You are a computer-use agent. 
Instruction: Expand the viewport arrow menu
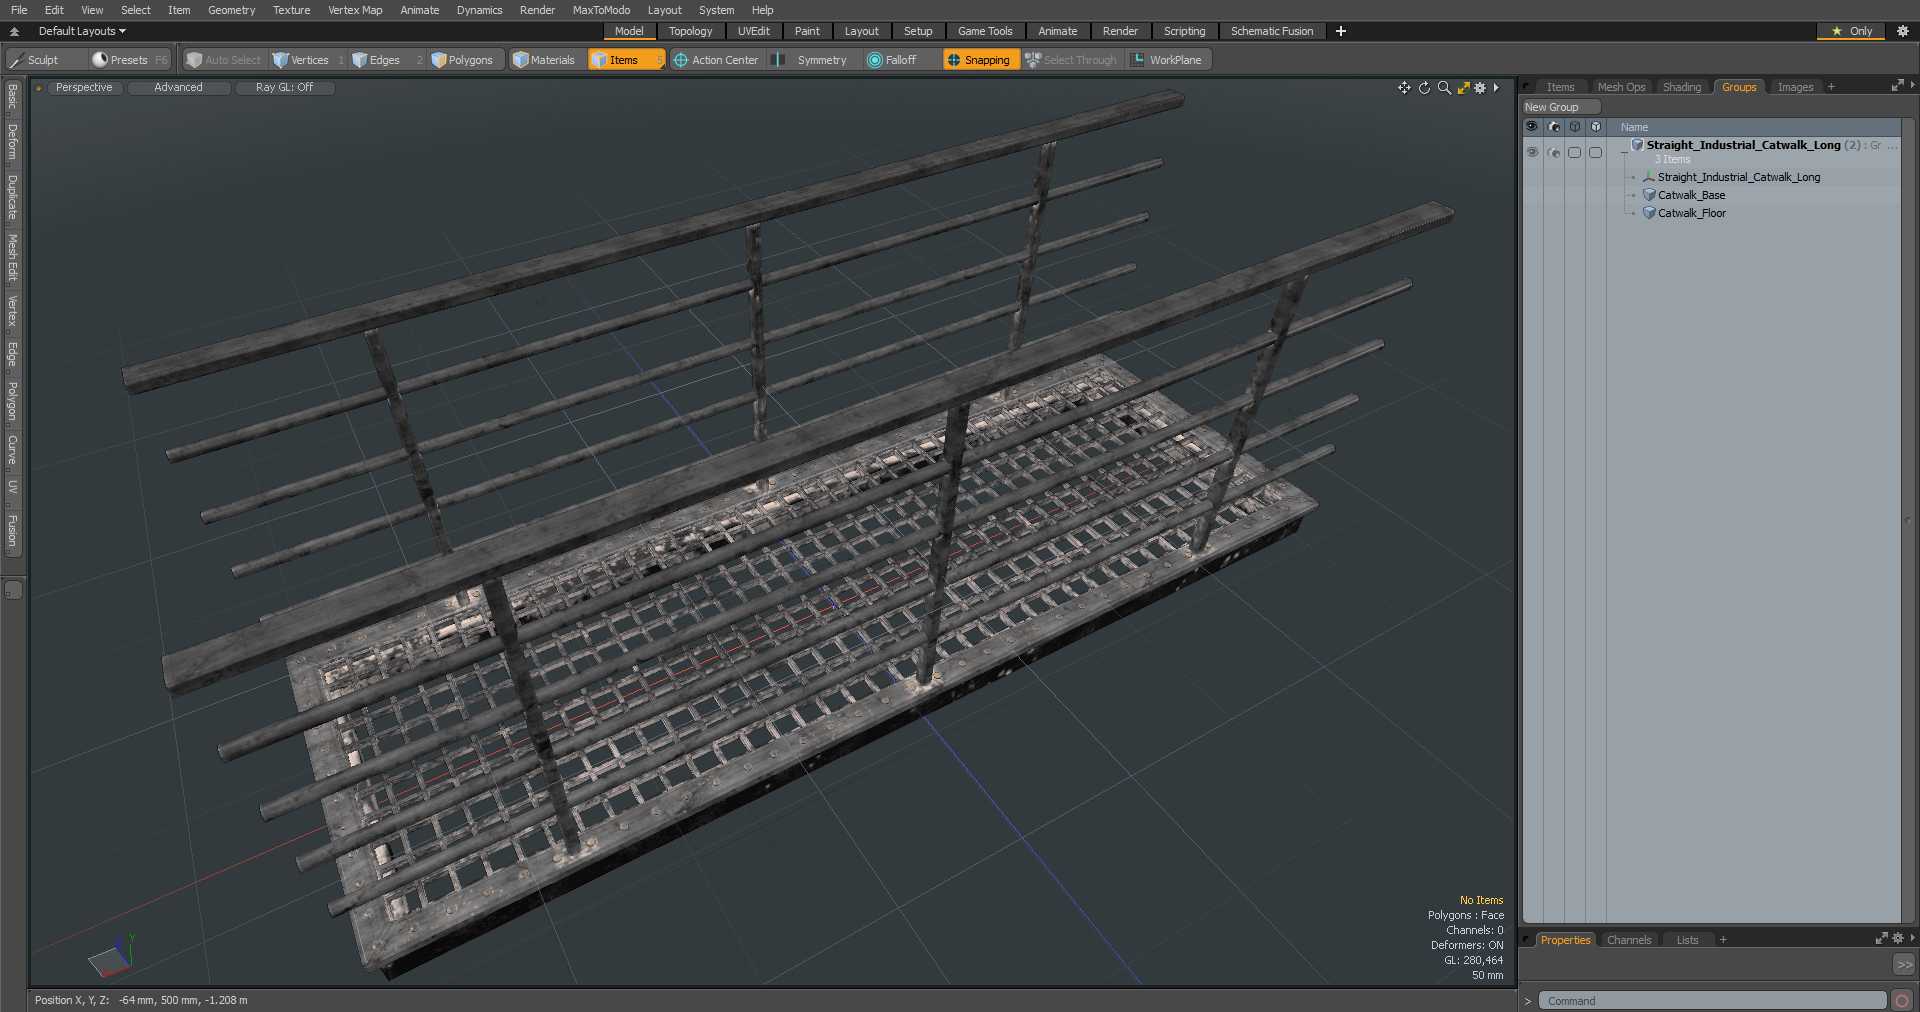(1496, 88)
